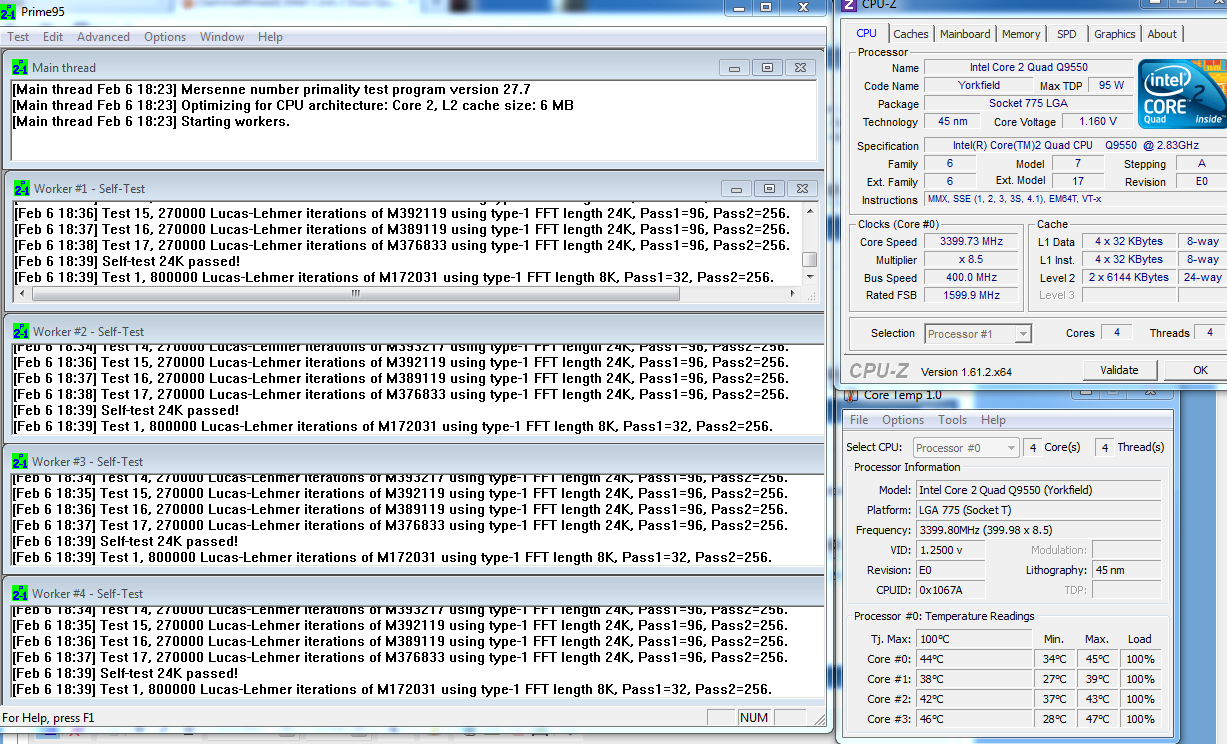Click the Core Voltage value 1.160 V
Viewport: 1227px width, 744px height.
(1098, 121)
